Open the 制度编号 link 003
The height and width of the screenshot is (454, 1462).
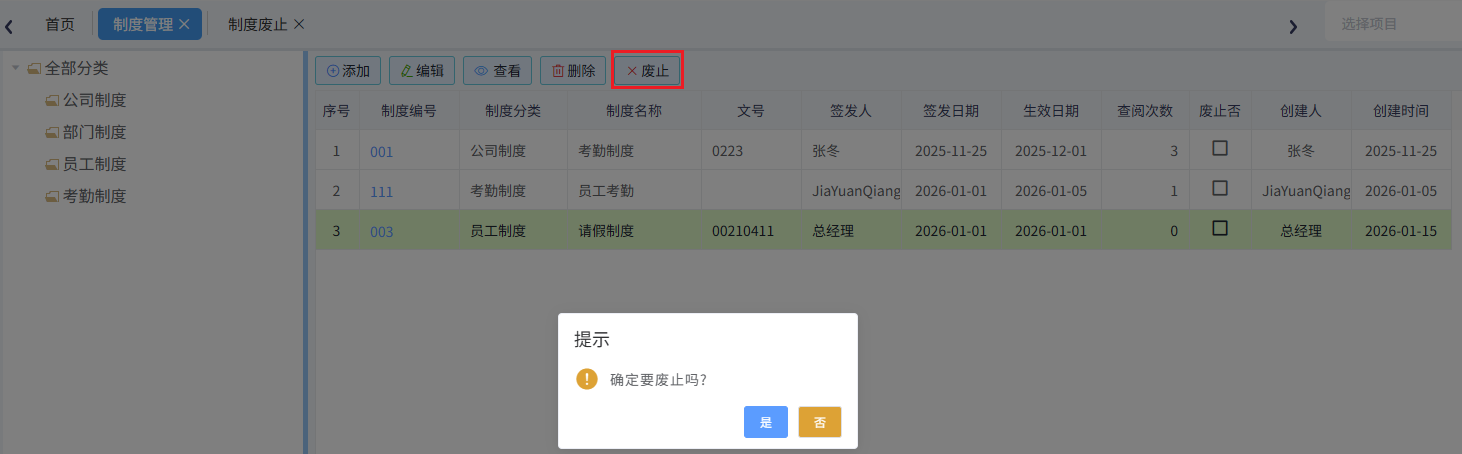click(x=382, y=232)
